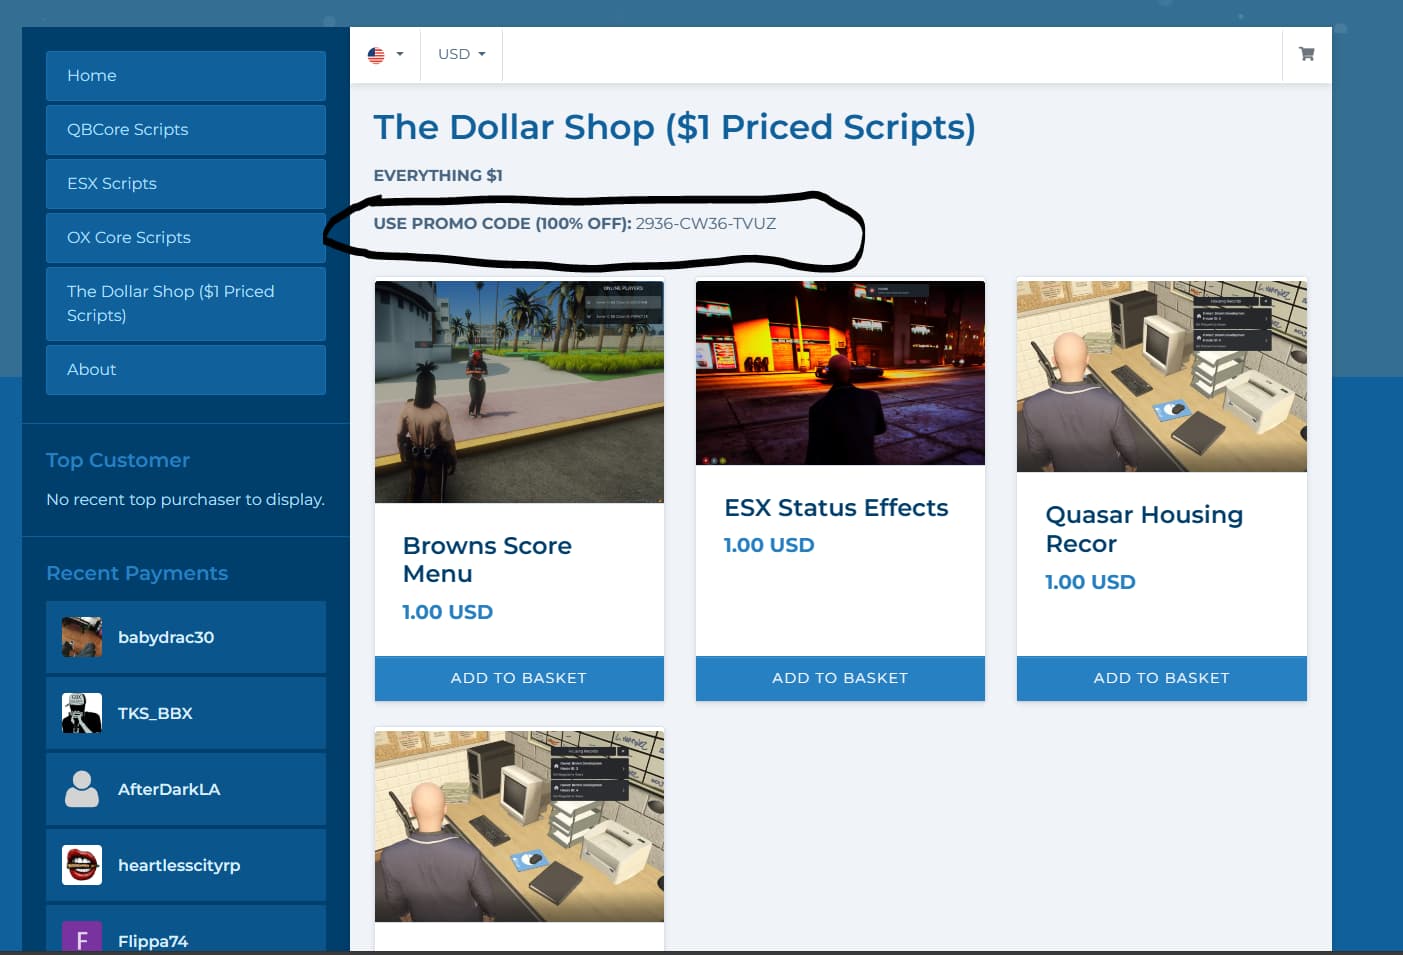View Quasar Housing Recor product image
This screenshot has width=1403, height=955.
click(1162, 376)
